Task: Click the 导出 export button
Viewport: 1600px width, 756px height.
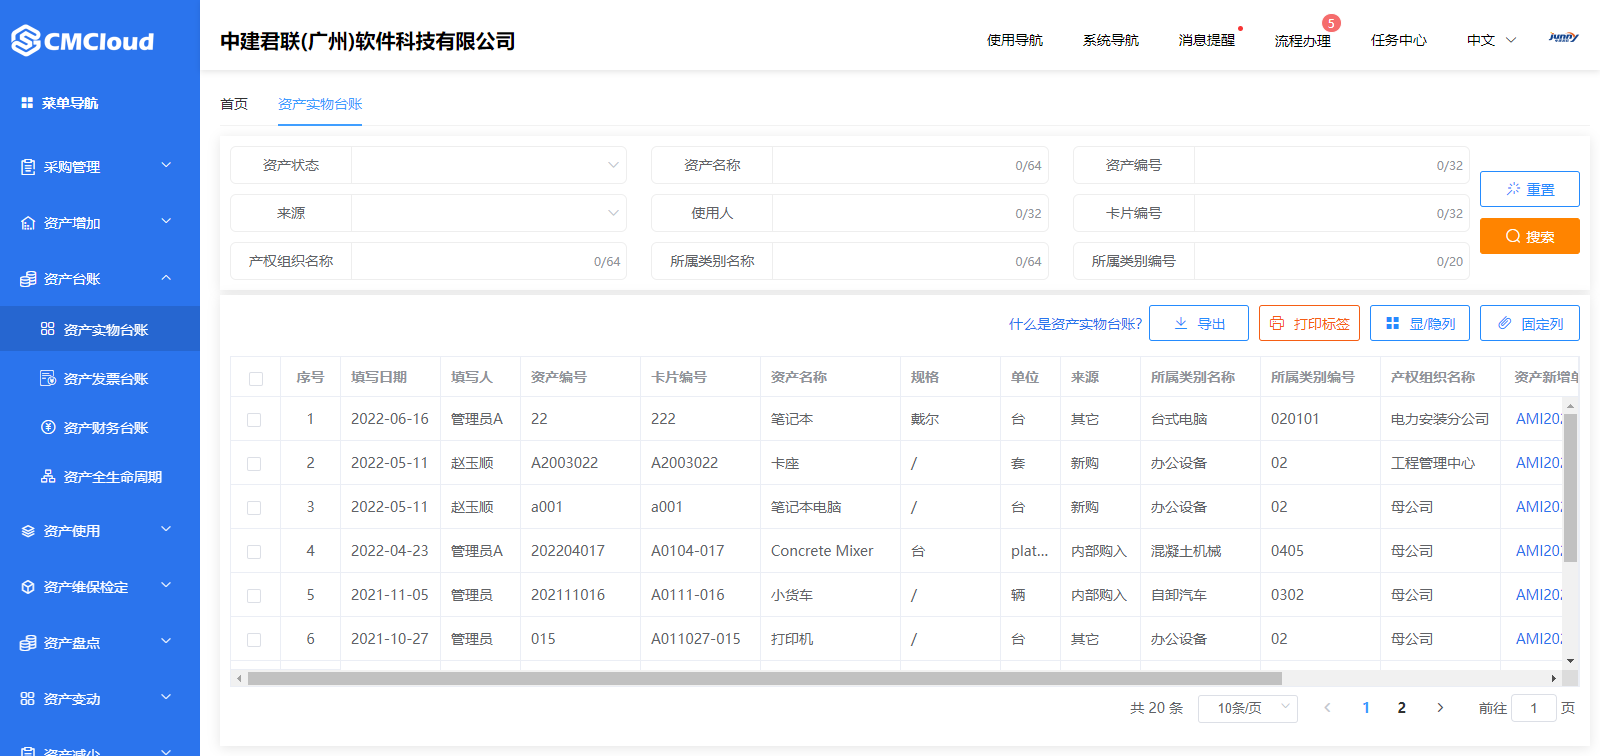Action: click(1199, 323)
